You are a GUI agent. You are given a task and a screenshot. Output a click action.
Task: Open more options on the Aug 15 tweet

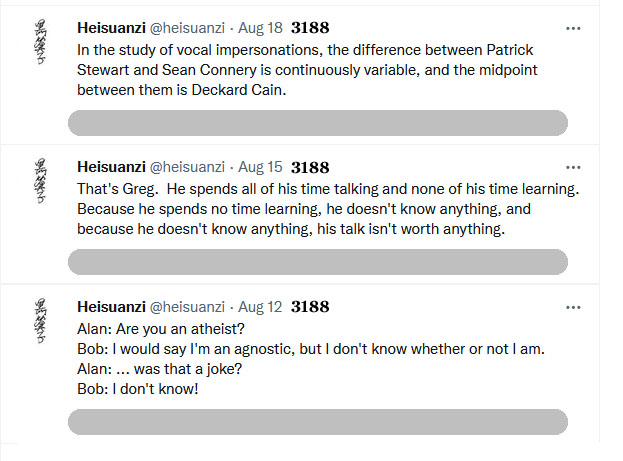pos(573,167)
